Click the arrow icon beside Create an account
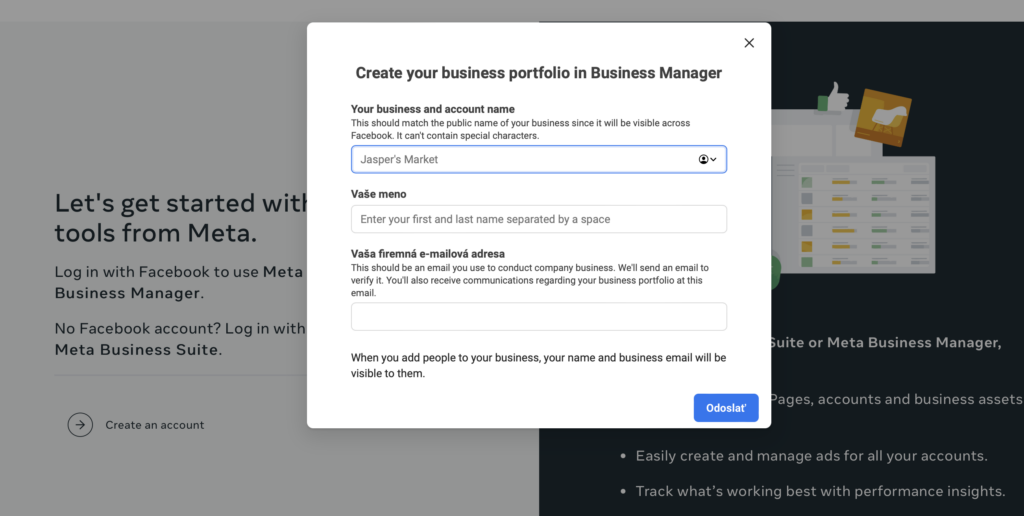Image resolution: width=1024 pixels, height=516 pixels. (x=80, y=425)
